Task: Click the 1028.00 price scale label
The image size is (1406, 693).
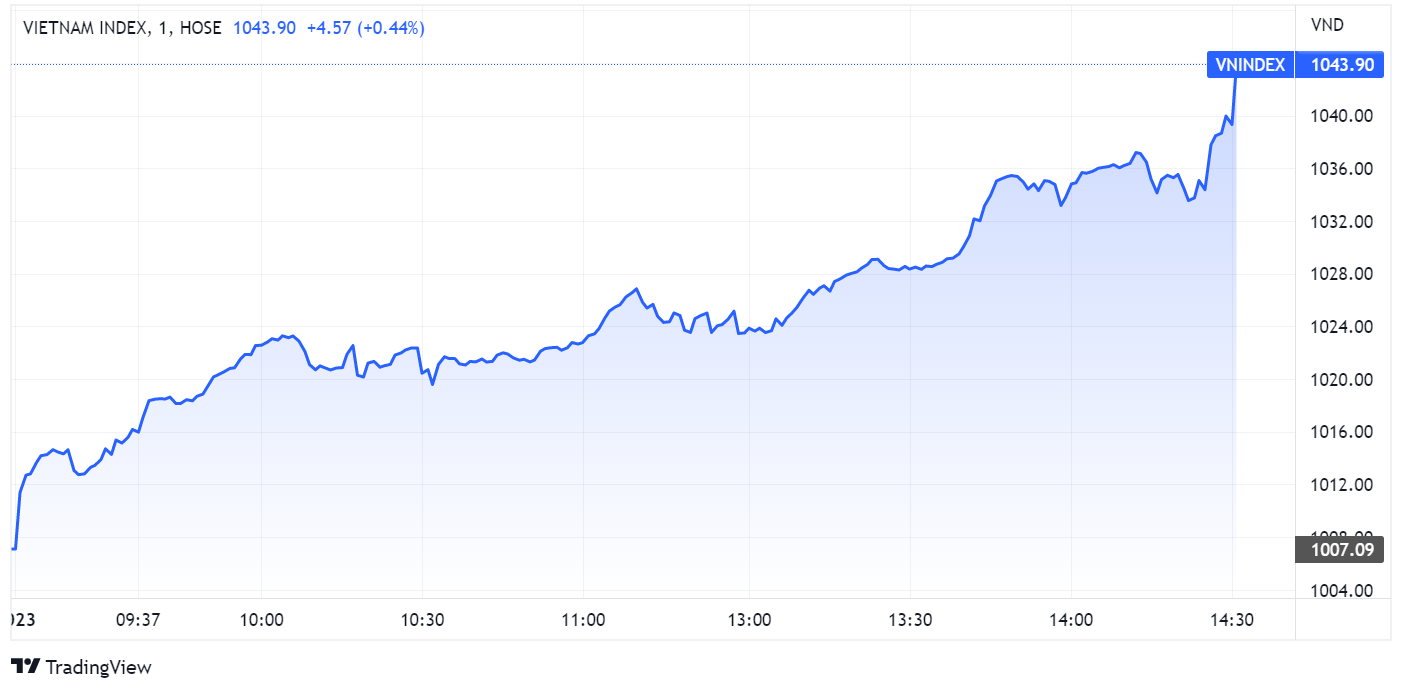Action: (x=1340, y=274)
